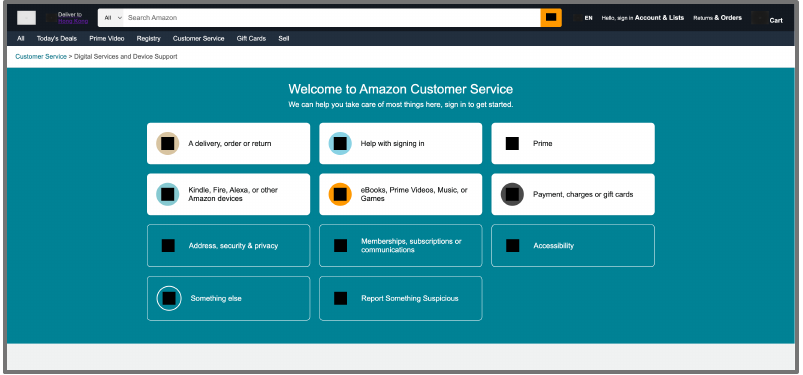Click the eBooks, Prime Videos orange icon
Viewport: 803px width, 375px height.
(340, 194)
